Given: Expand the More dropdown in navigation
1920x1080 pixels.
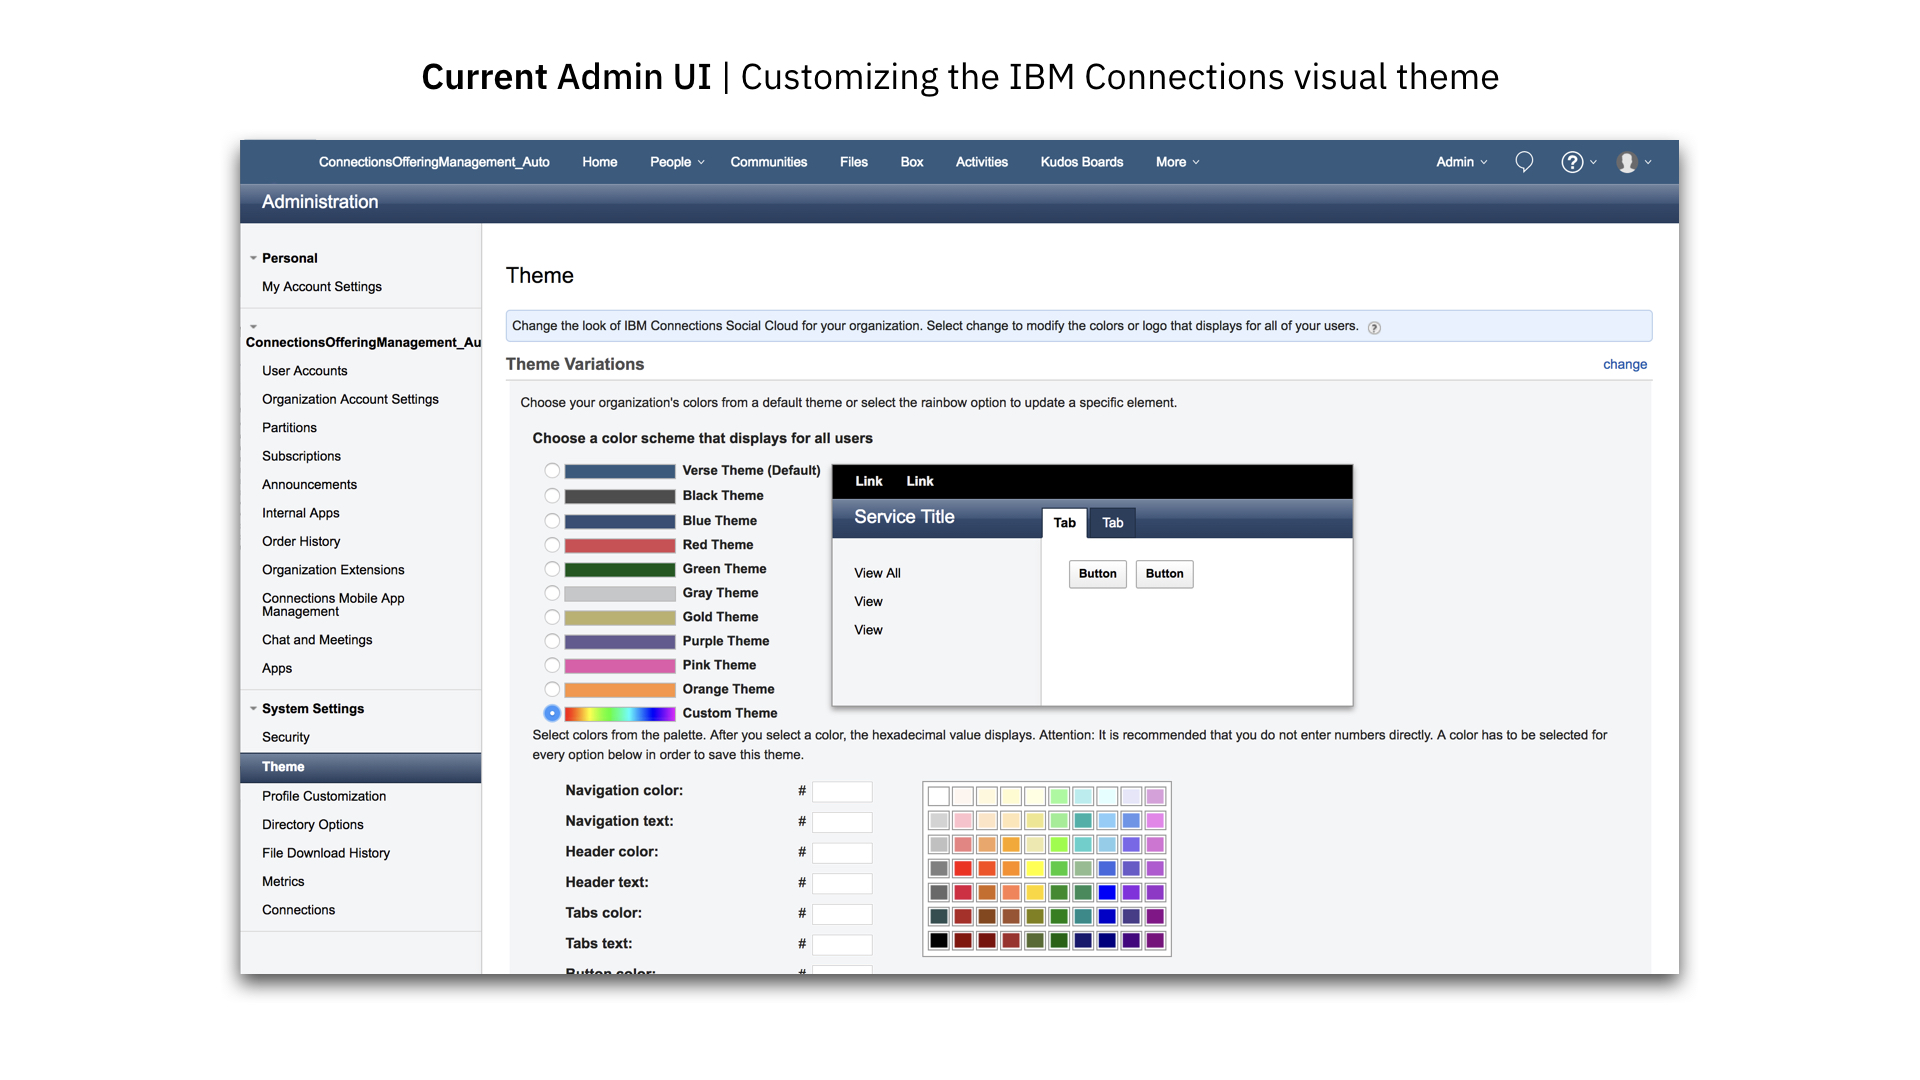Looking at the screenshot, I should [1177, 162].
